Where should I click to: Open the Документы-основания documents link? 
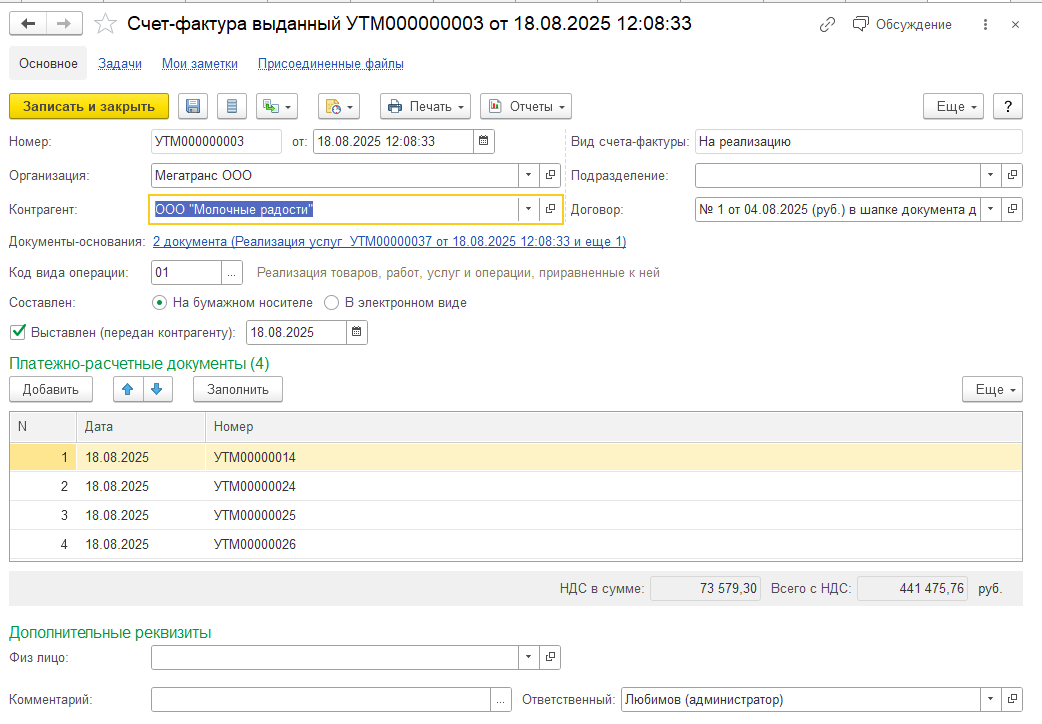point(389,241)
